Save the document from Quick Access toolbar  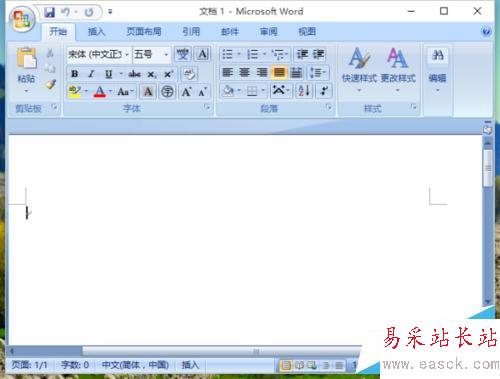point(50,12)
